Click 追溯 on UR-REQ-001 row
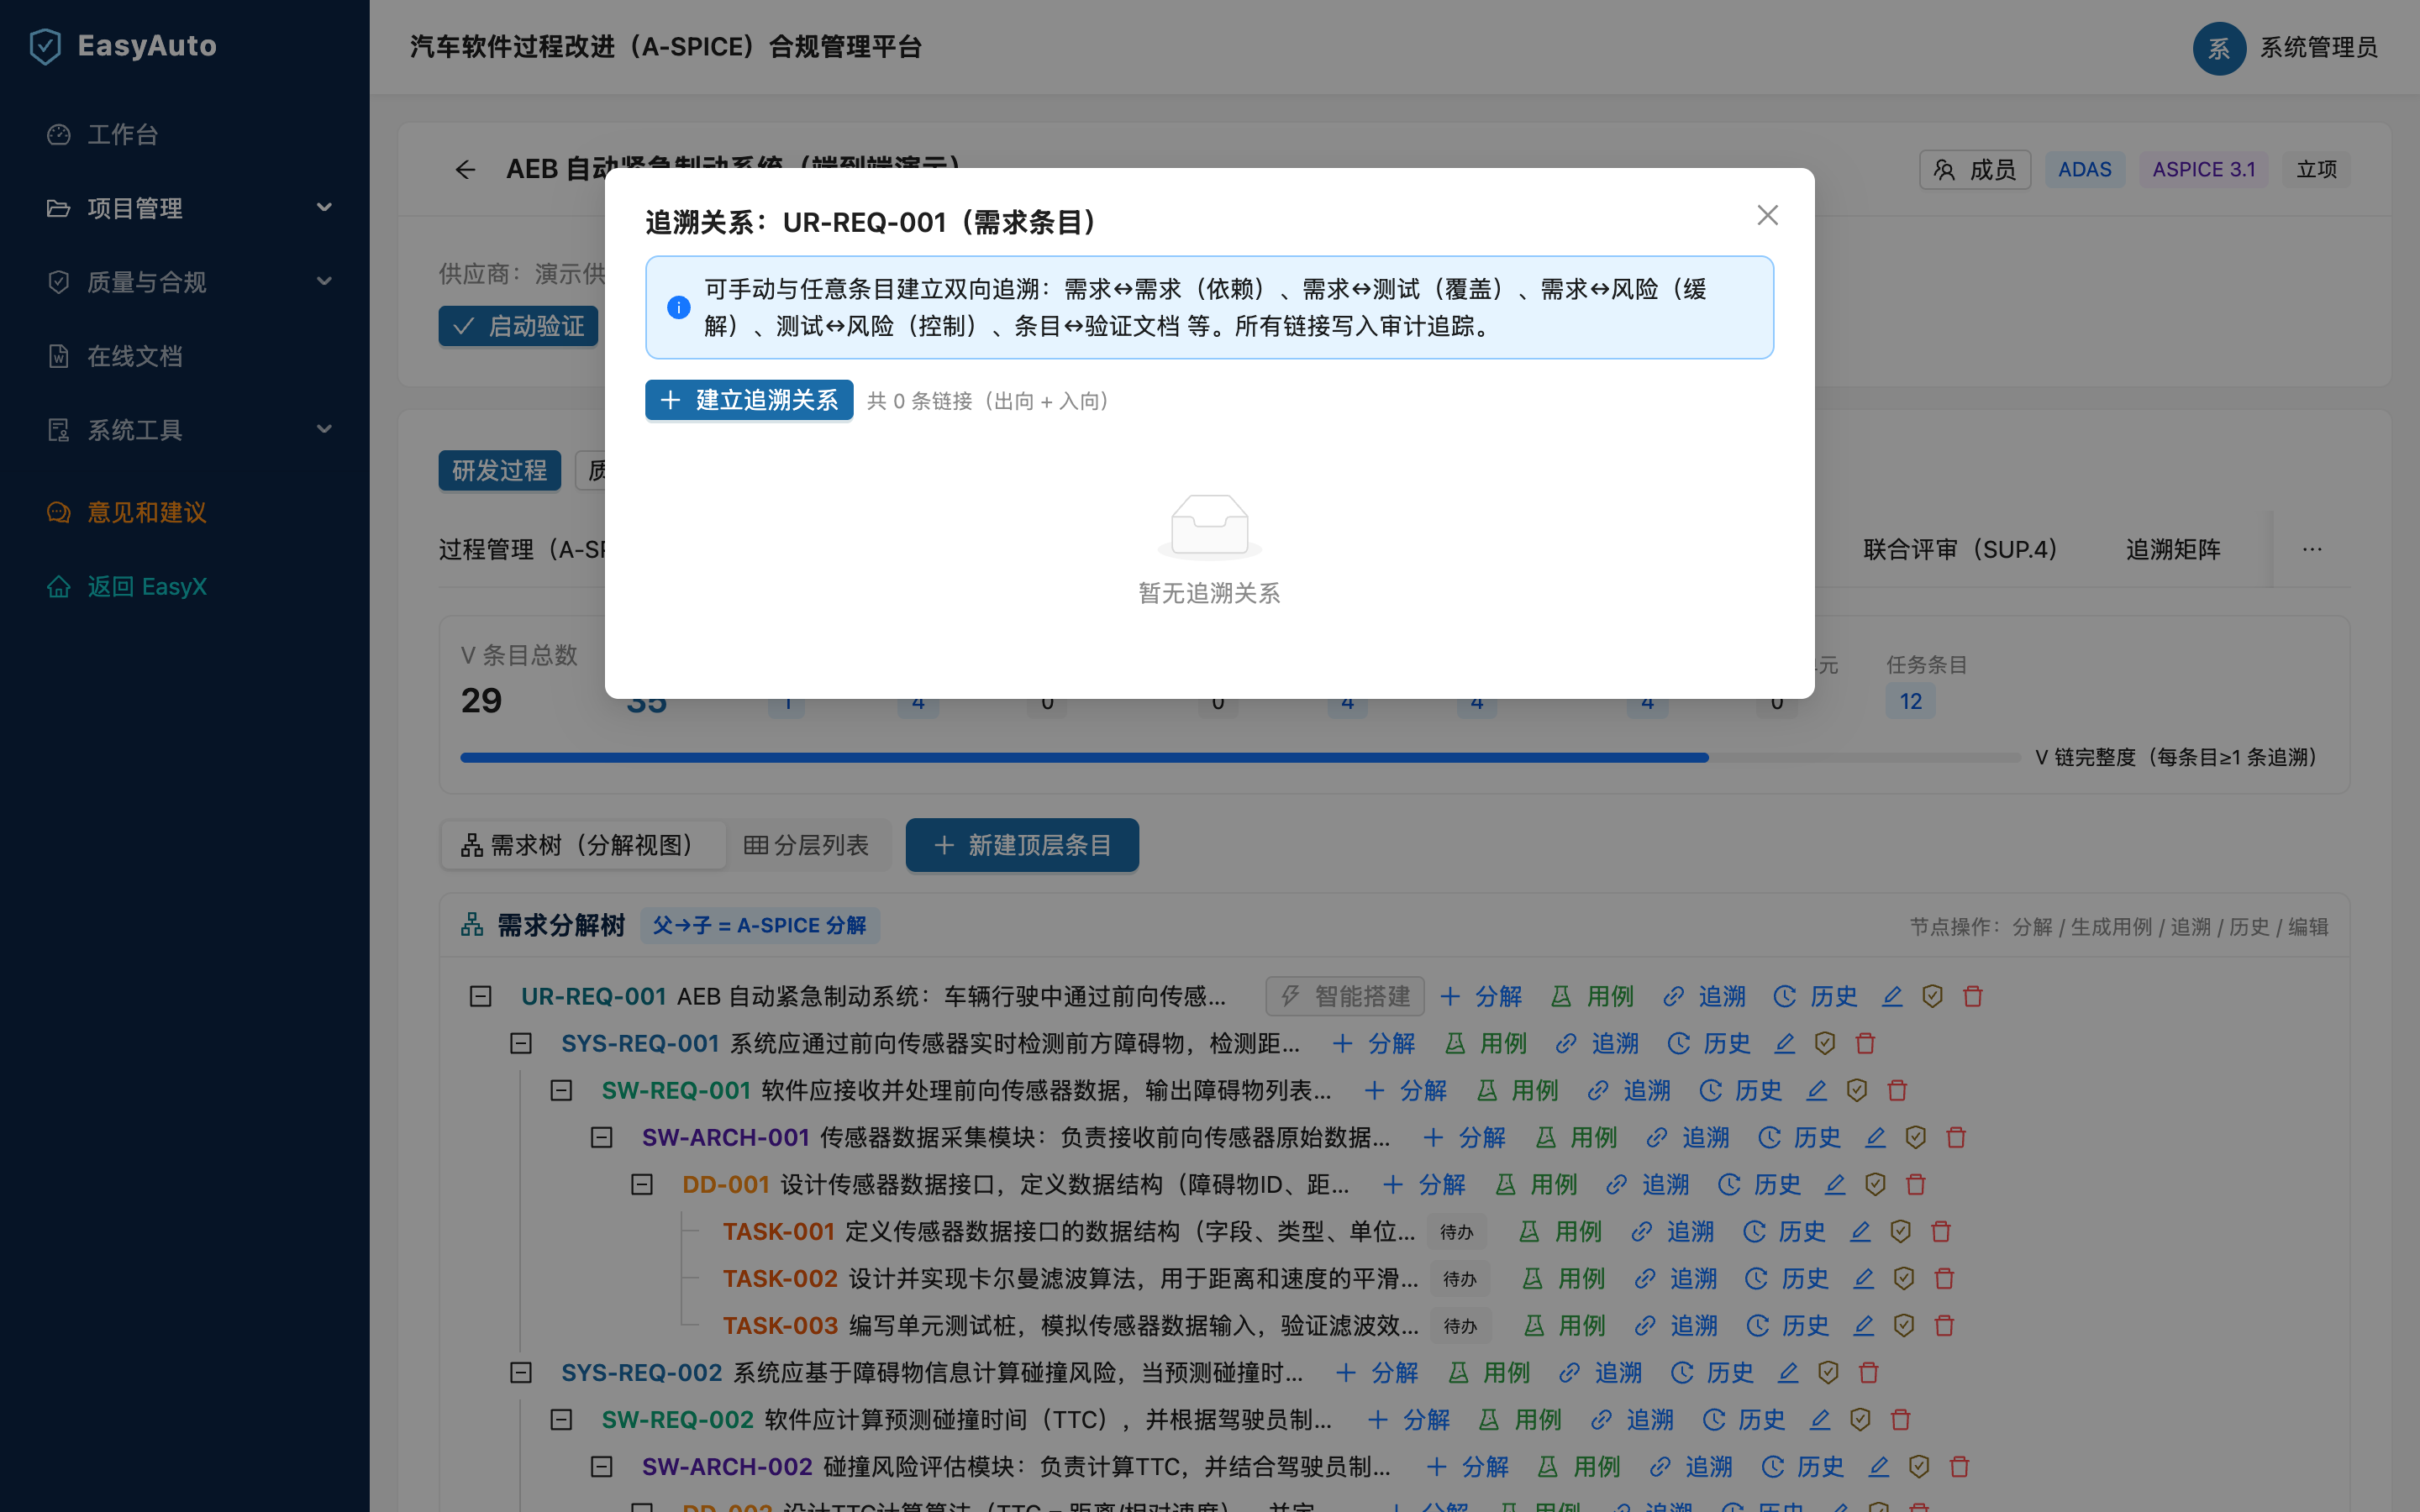 click(1704, 996)
